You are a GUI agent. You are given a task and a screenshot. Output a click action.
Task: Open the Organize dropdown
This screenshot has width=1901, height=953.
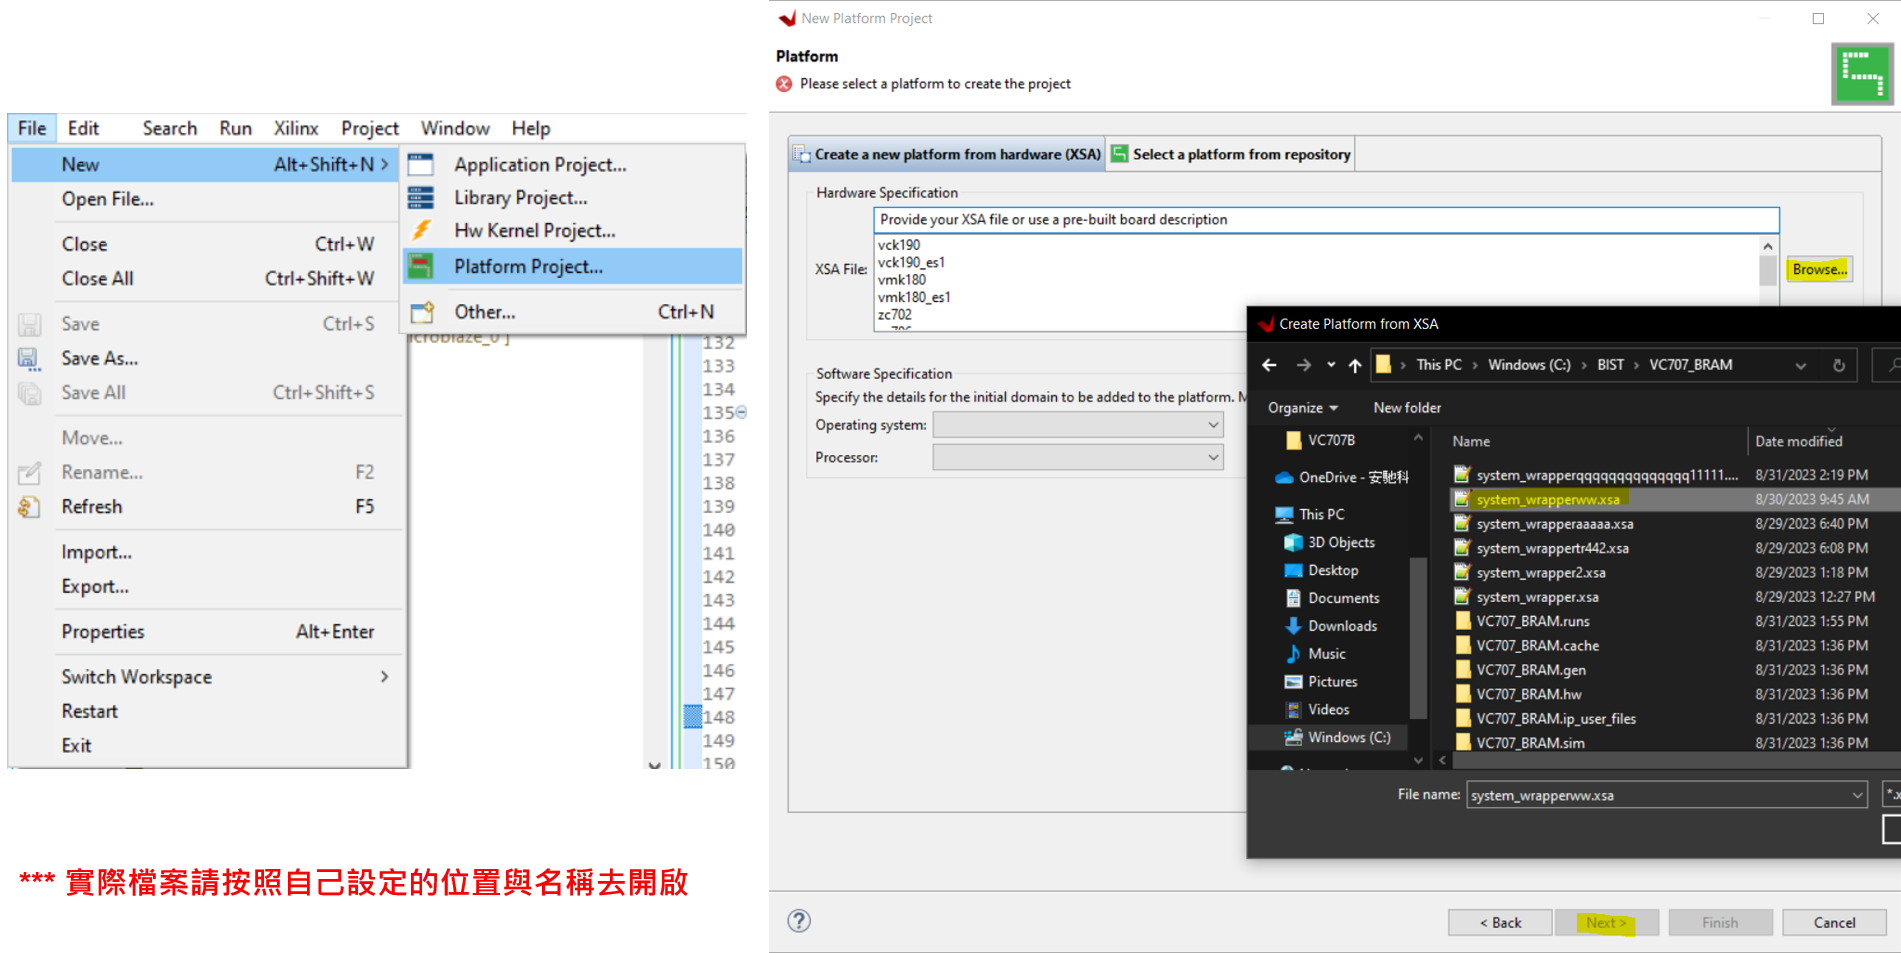1303,408
